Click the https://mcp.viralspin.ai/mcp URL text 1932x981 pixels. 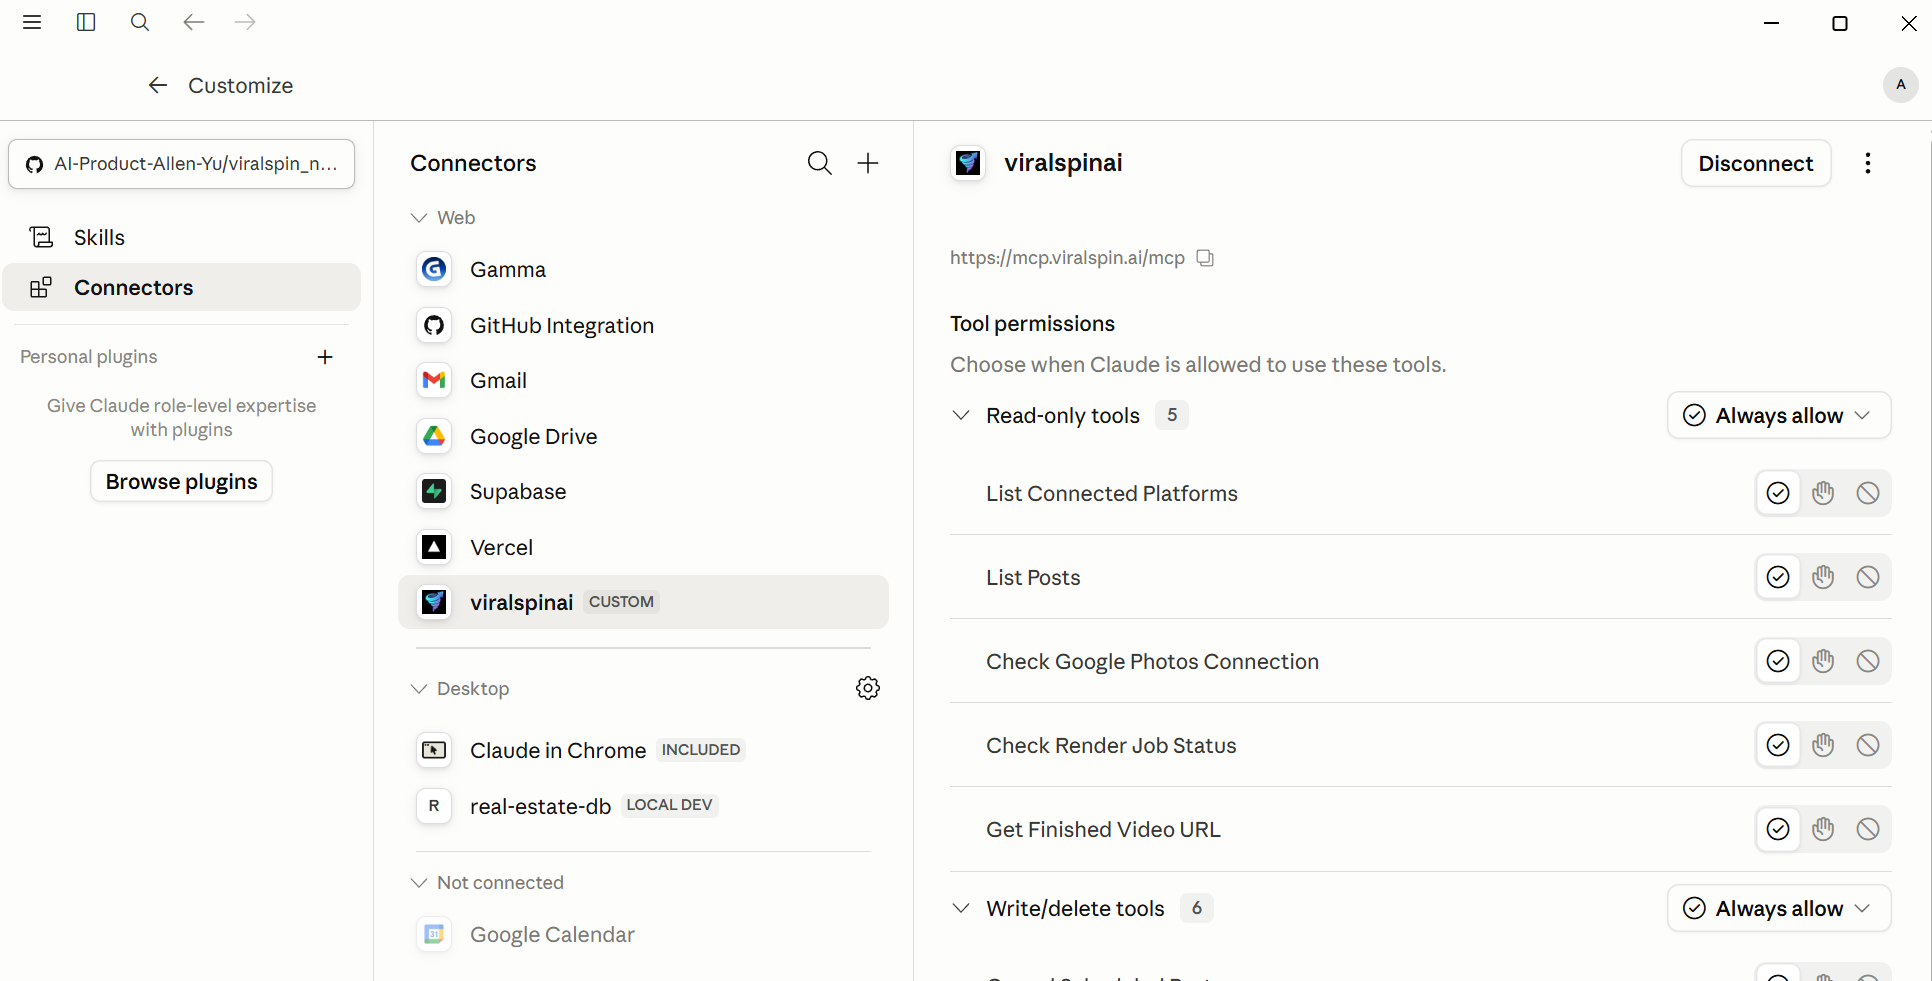[1067, 258]
